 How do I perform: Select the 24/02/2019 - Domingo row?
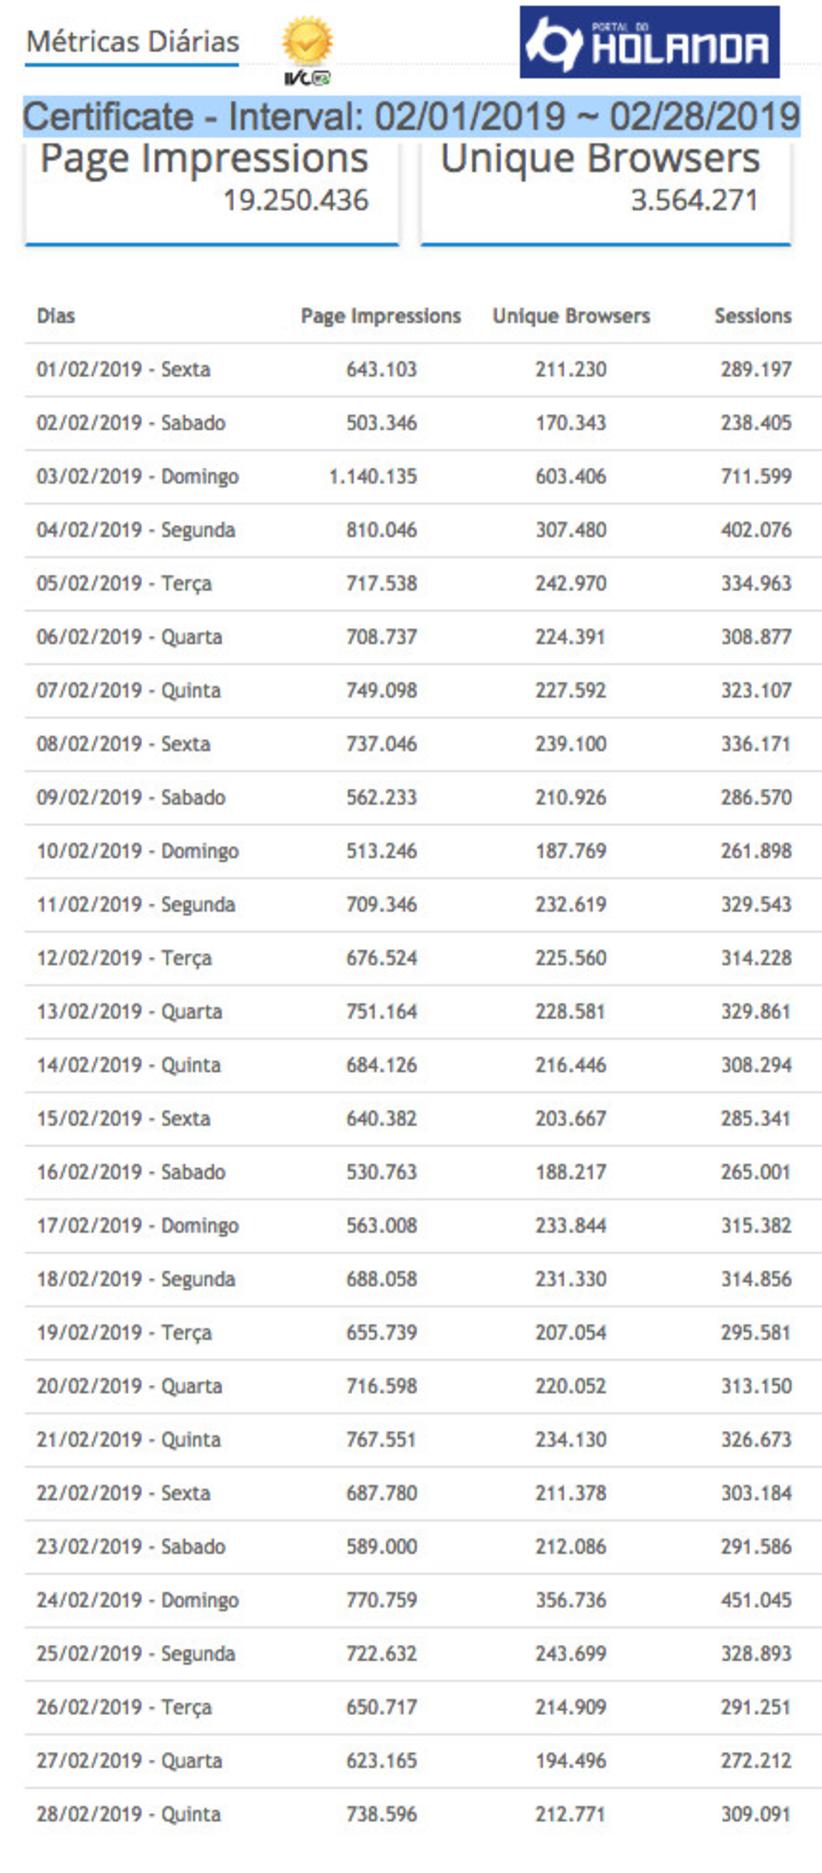click(x=138, y=1600)
